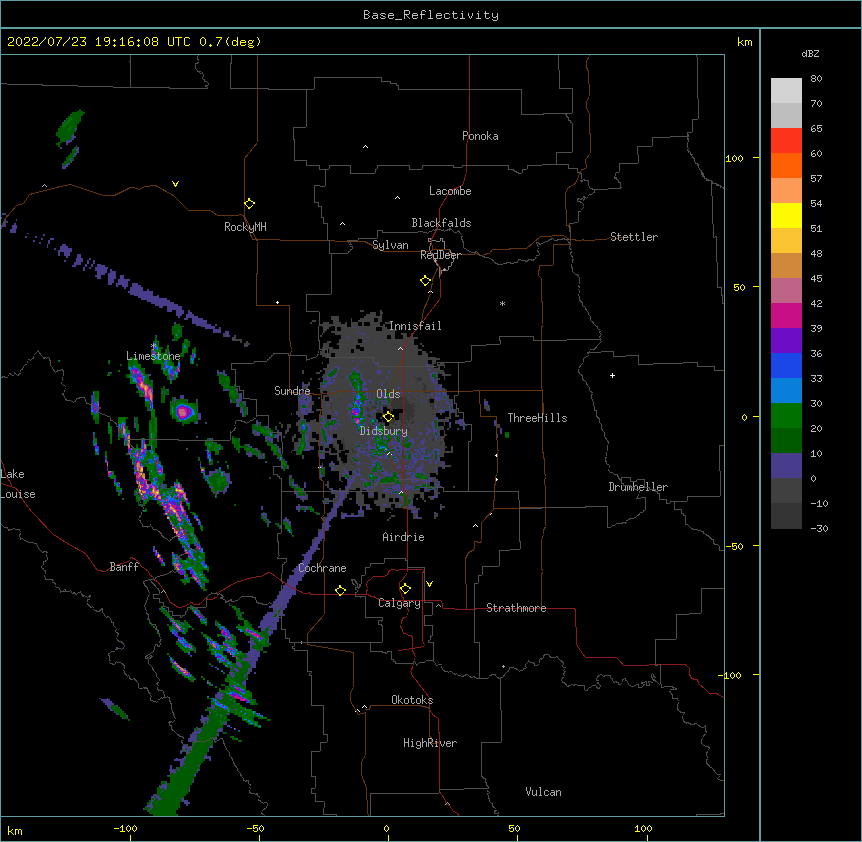
Task: Click the Lake Louise label
Action: (16, 484)
